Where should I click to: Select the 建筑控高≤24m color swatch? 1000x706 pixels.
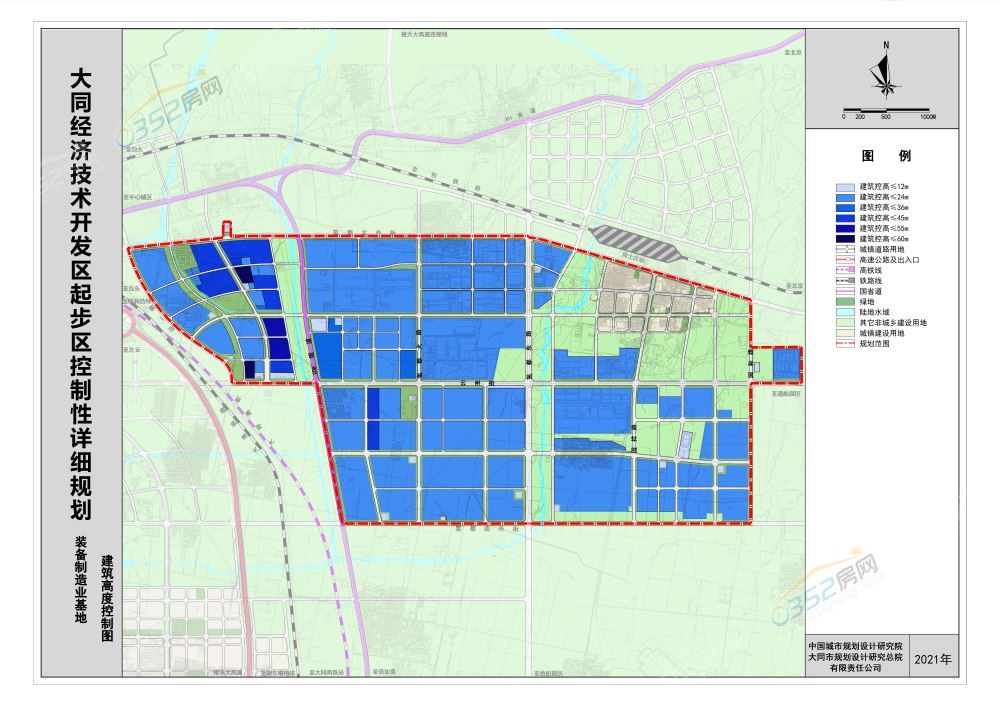(845, 197)
